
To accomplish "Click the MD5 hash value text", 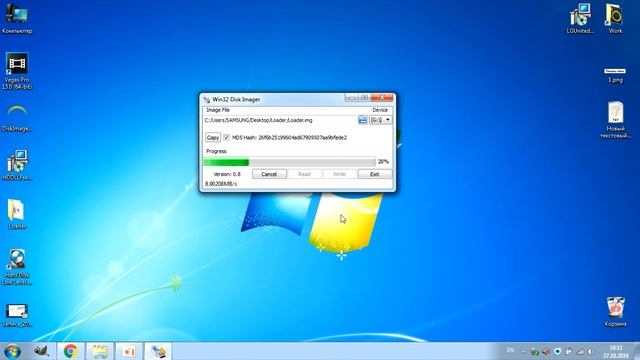I will [302, 138].
